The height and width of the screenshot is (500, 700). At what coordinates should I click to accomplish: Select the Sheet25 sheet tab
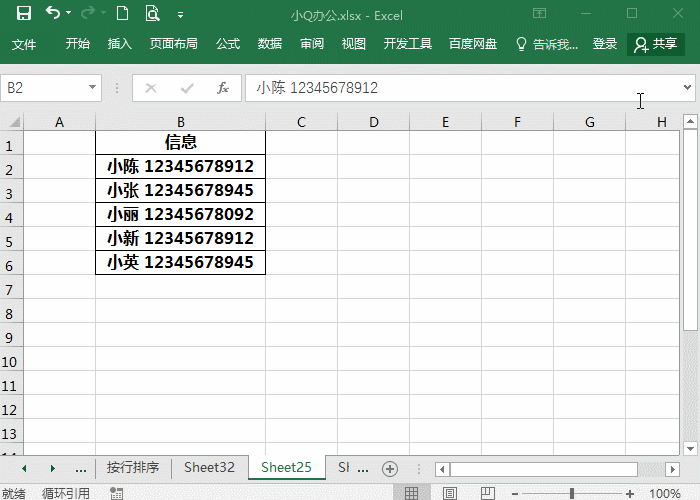[x=286, y=467]
